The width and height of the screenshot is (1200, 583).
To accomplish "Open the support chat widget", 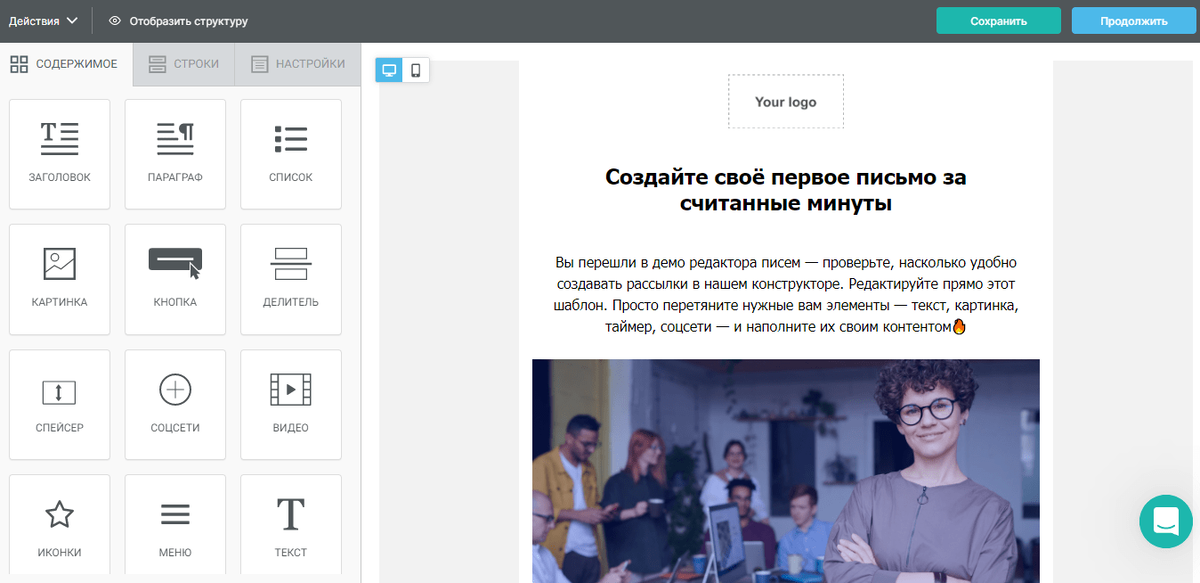I will point(1165,521).
